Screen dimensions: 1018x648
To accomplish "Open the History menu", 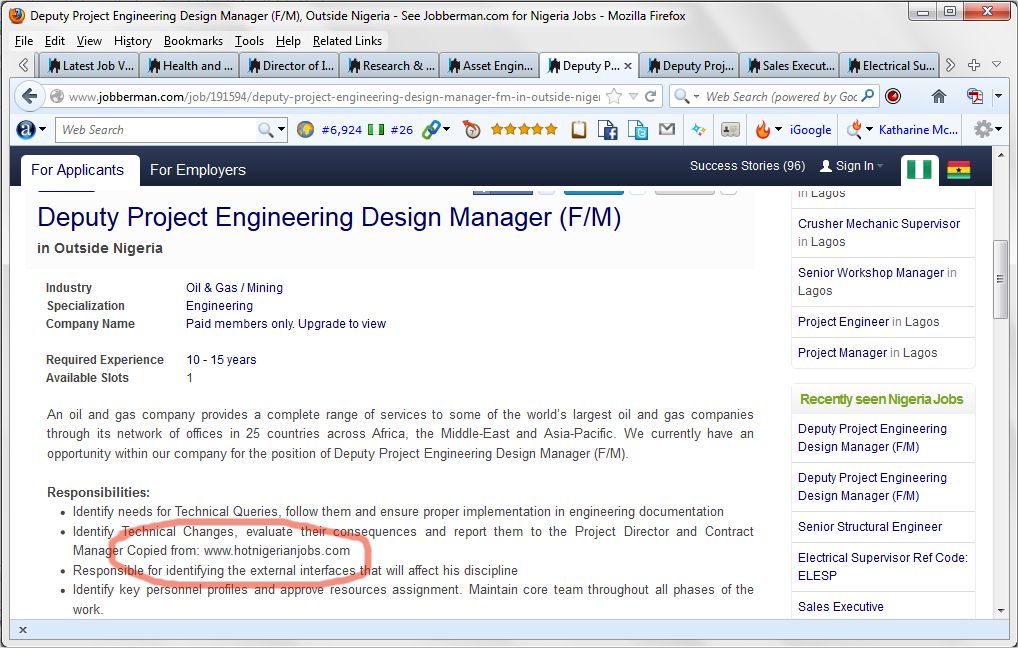I will click(x=132, y=41).
